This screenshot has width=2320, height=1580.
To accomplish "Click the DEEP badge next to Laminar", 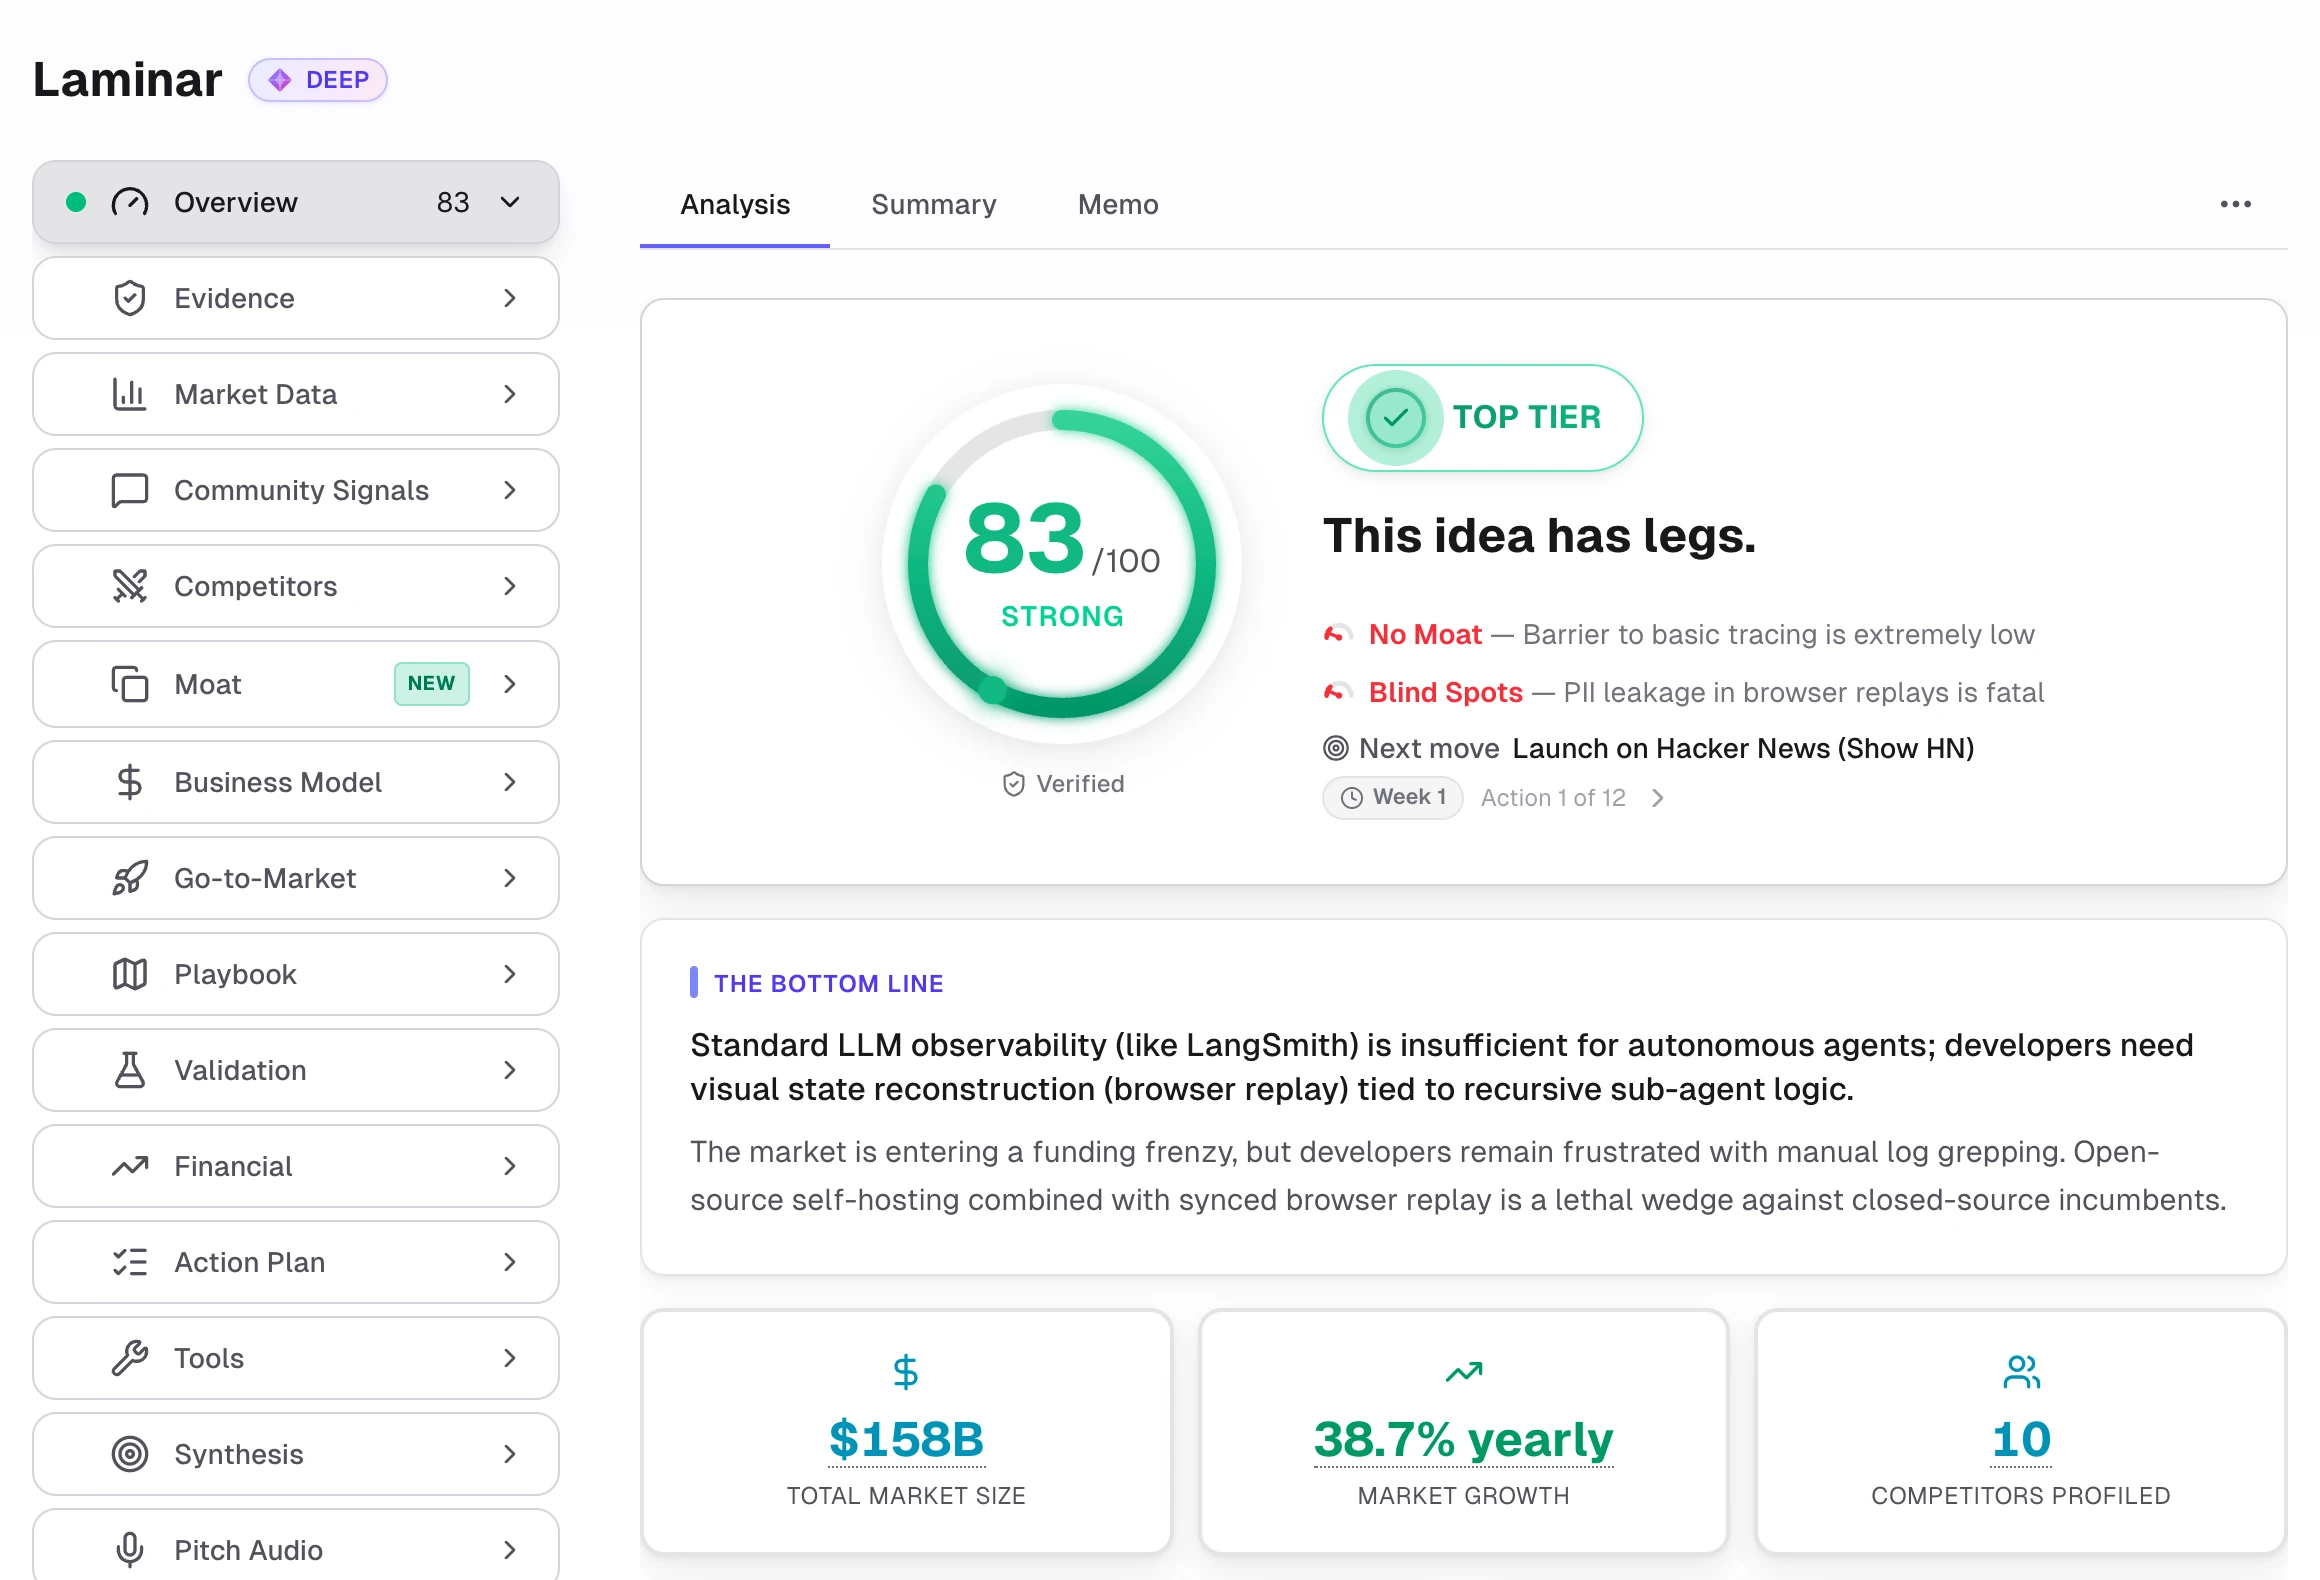I will coord(318,80).
